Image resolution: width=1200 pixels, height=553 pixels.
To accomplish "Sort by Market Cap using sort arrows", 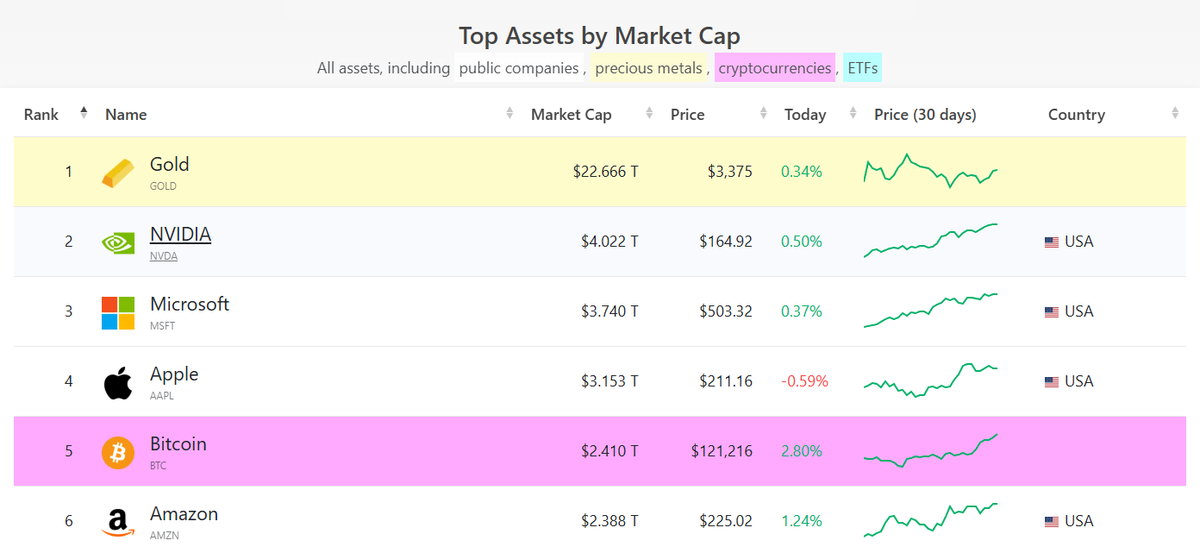I will pyautogui.click(x=650, y=114).
